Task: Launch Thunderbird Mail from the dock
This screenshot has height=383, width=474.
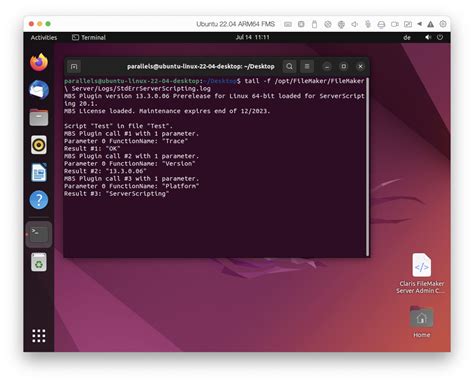Action: coord(39,90)
